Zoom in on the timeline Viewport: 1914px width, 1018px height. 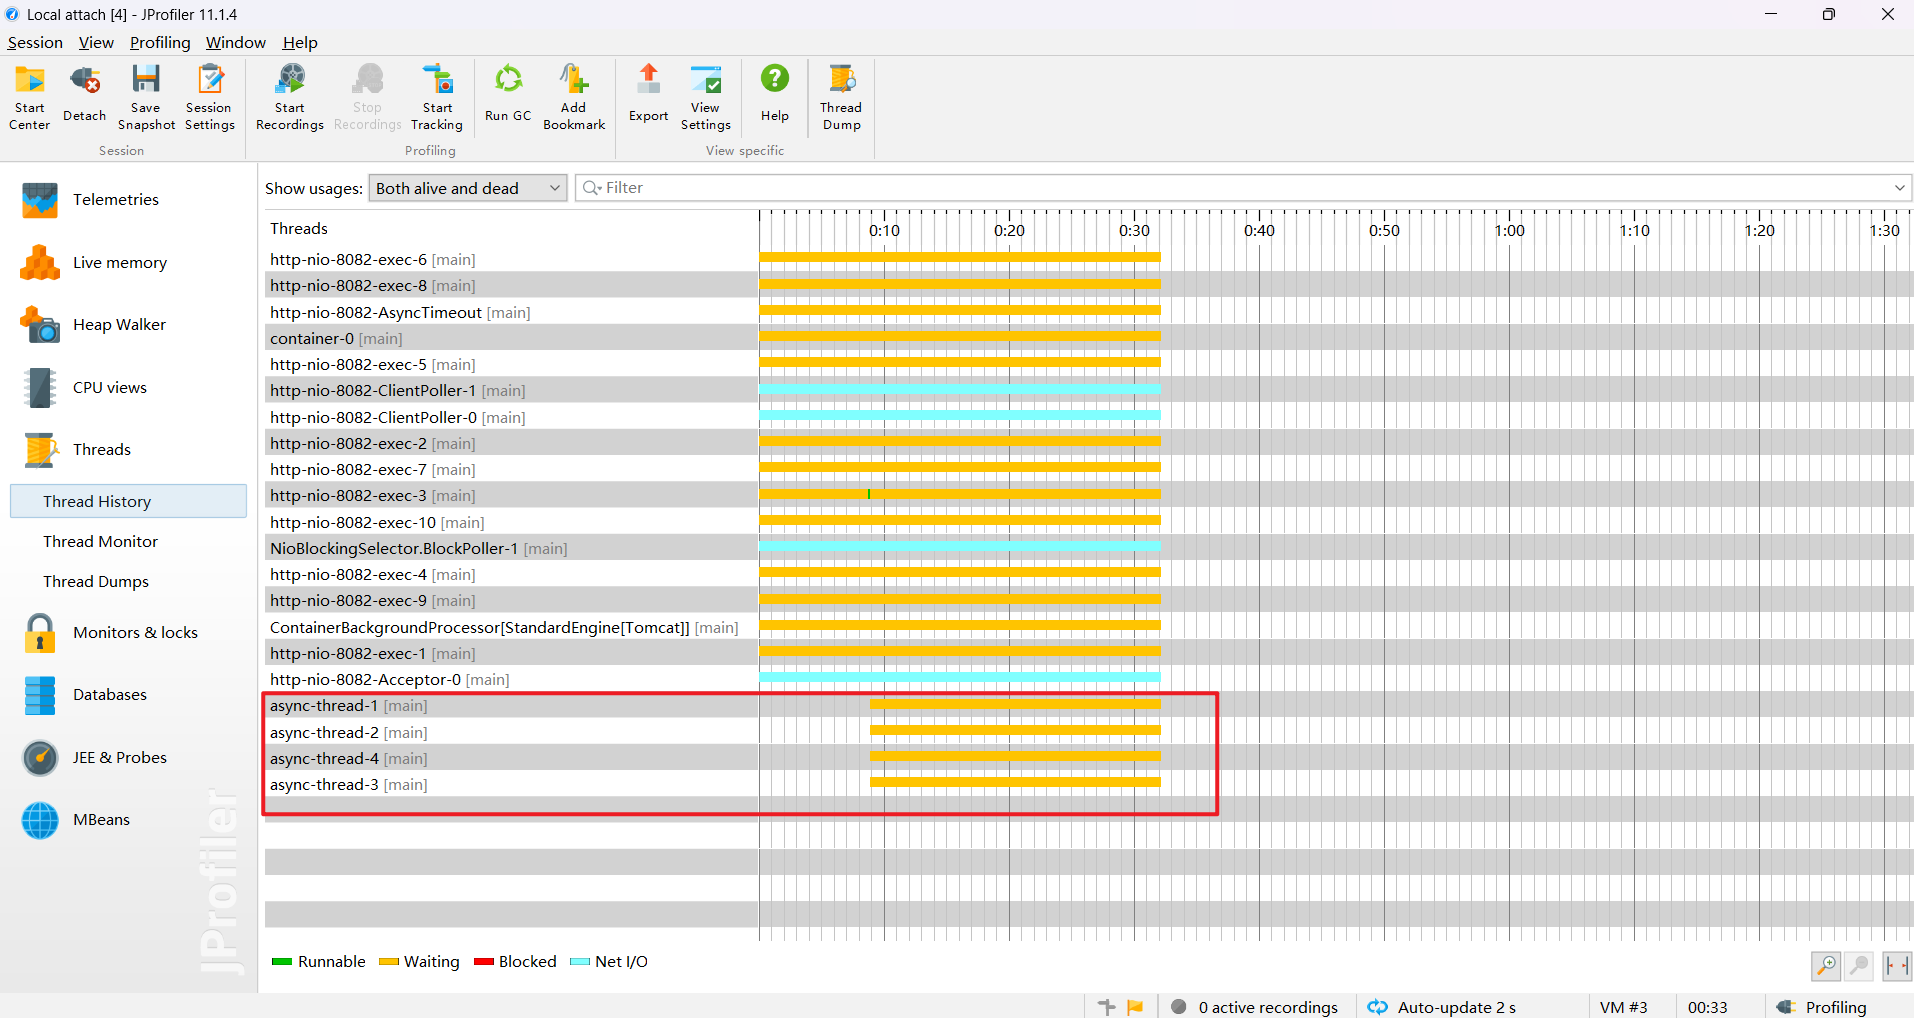click(1826, 966)
